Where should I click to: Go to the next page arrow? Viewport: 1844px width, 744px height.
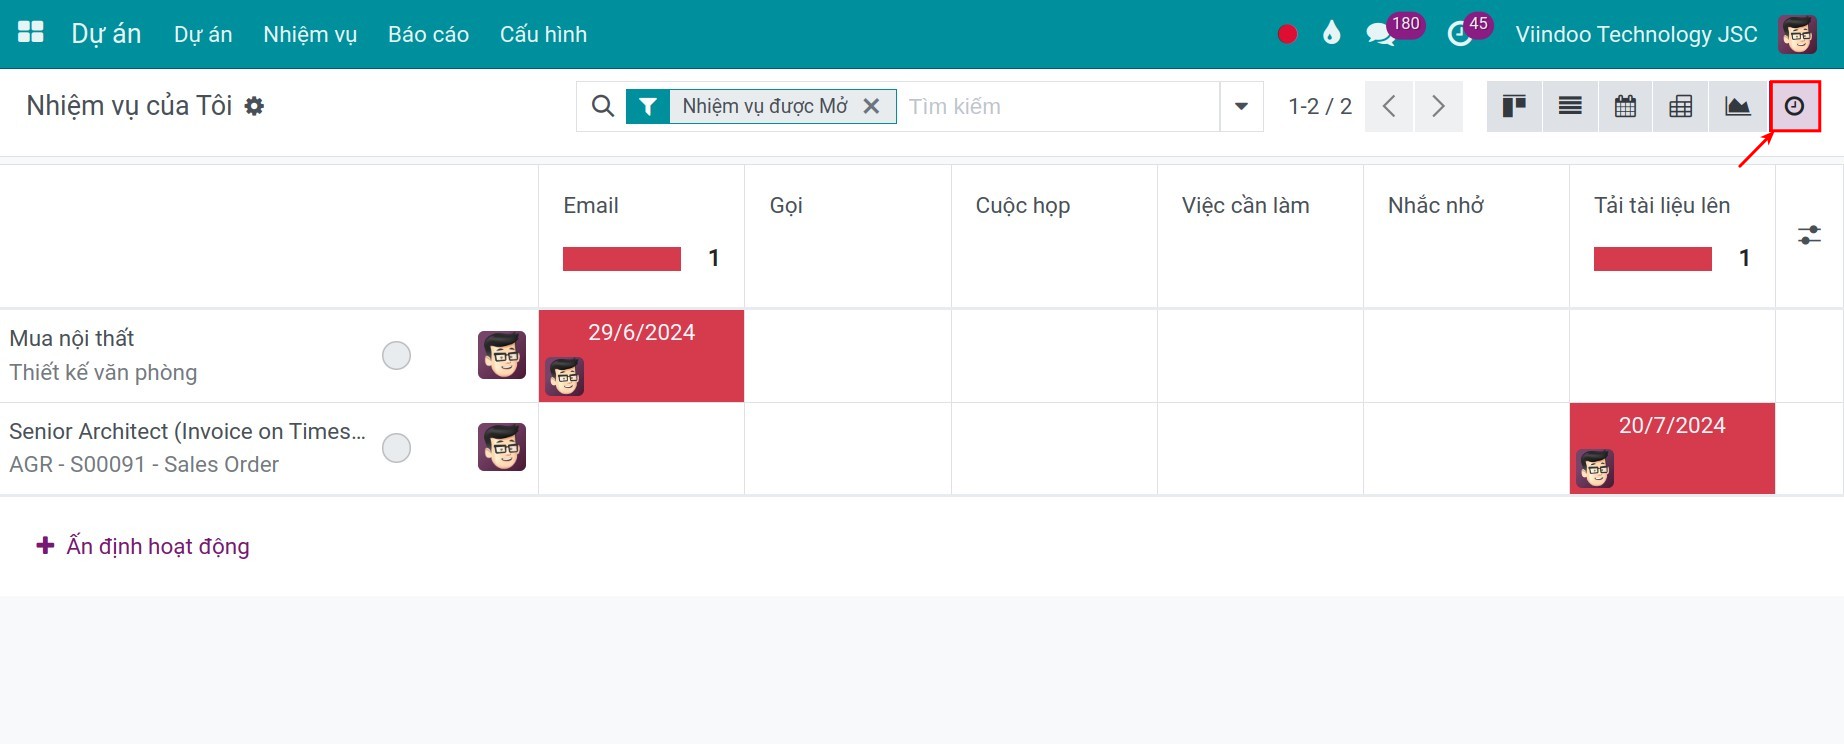click(1438, 106)
